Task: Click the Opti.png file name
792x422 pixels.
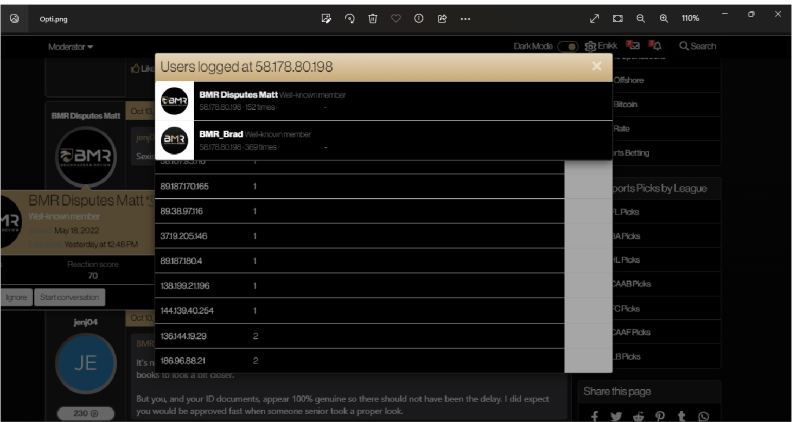Action: pos(54,19)
